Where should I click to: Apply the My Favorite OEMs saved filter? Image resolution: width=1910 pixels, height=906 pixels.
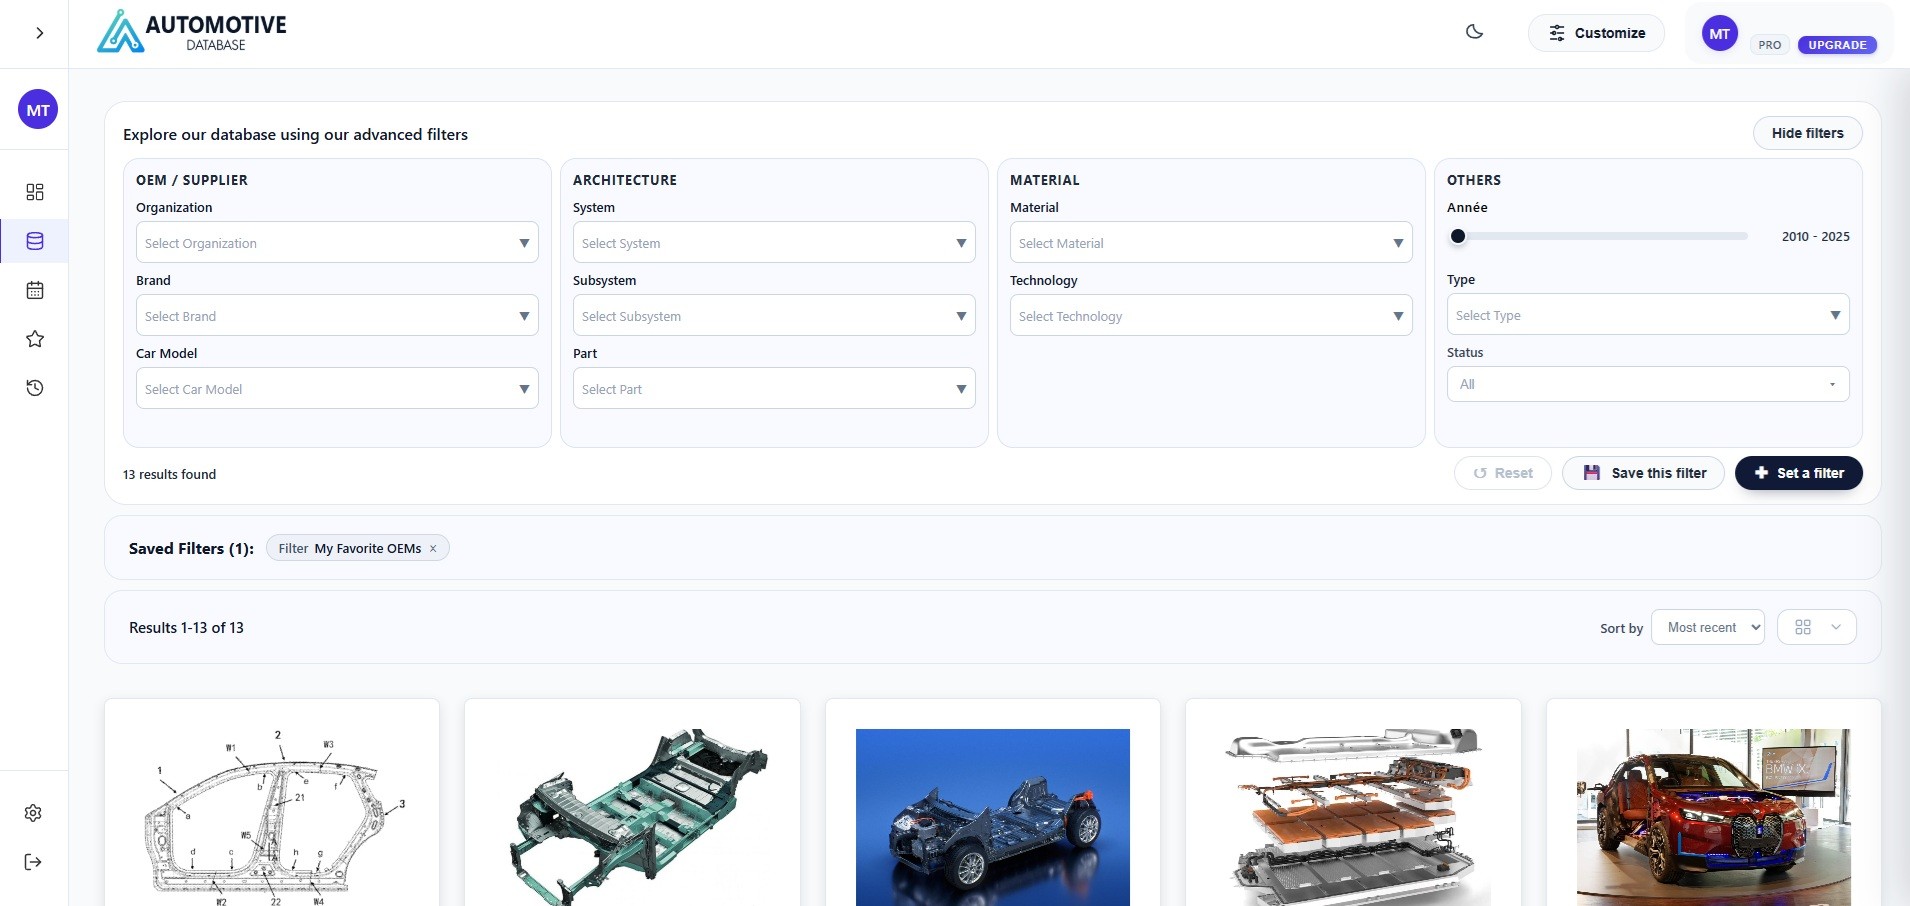tap(350, 548)
